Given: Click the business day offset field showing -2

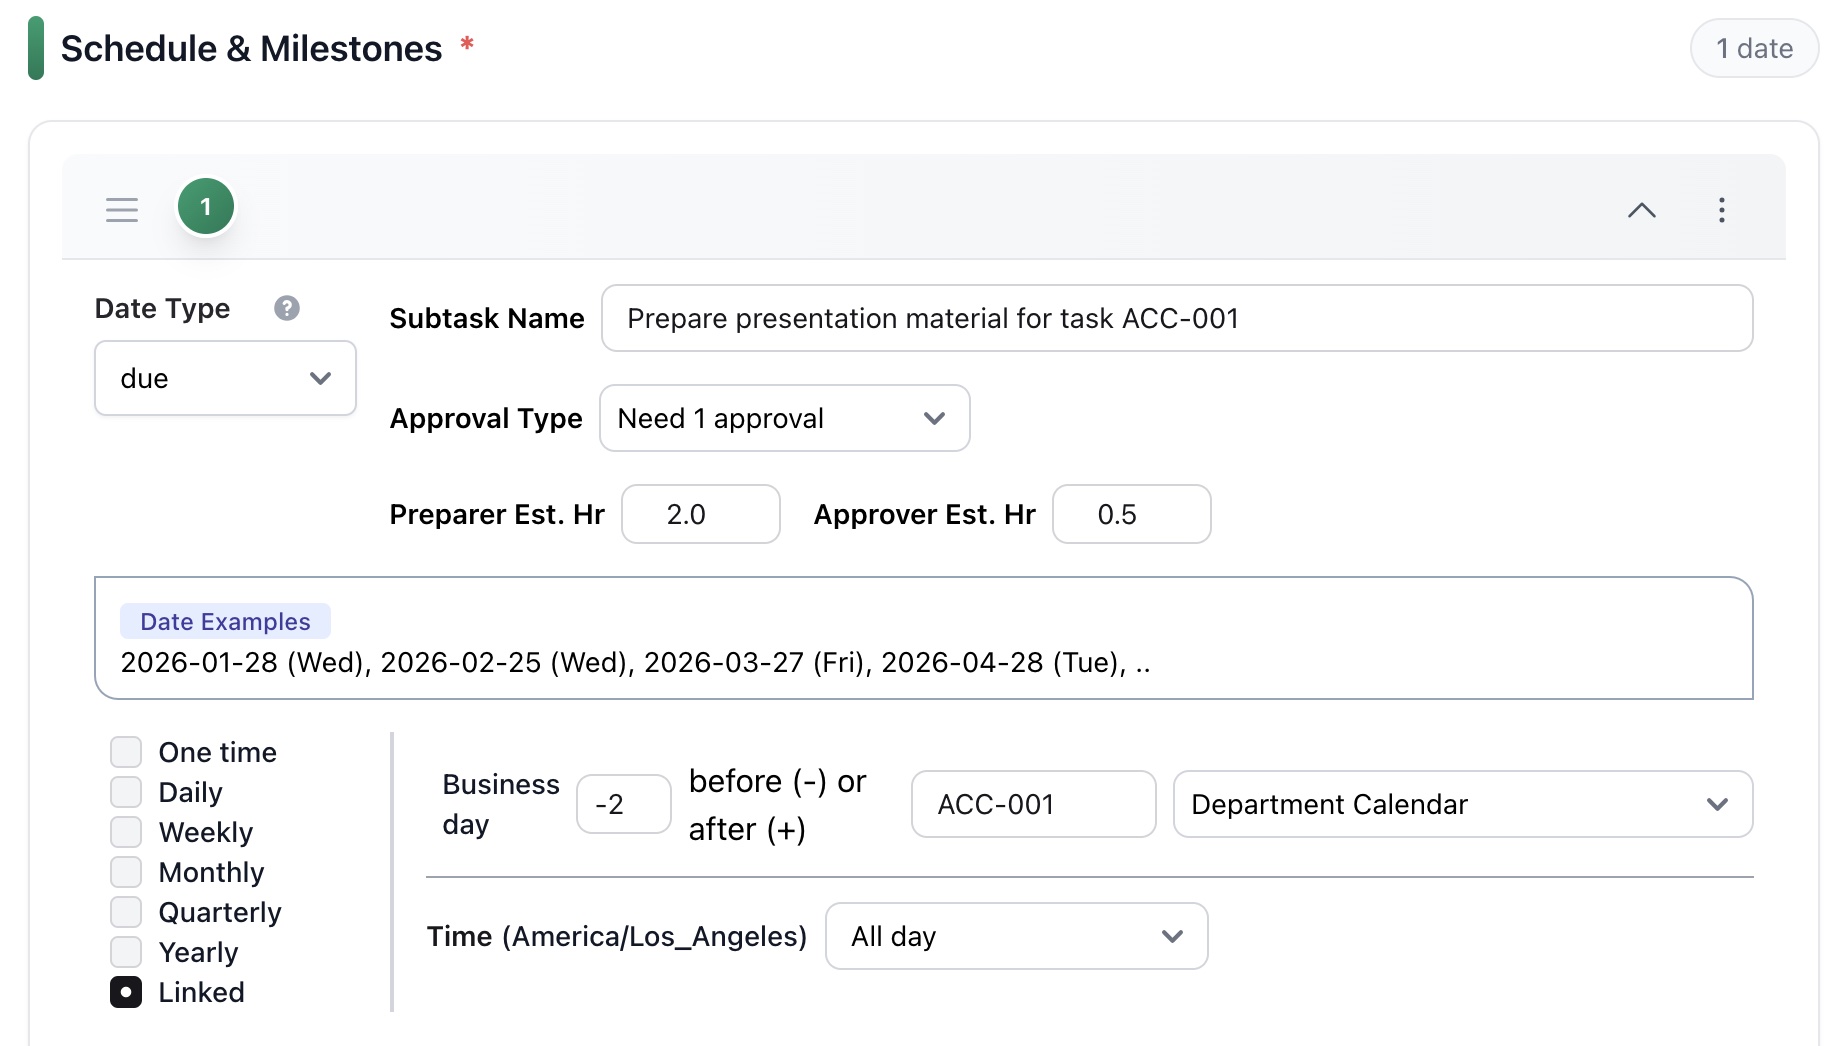Looking at the screenshot, I should [x=623, y=804].
